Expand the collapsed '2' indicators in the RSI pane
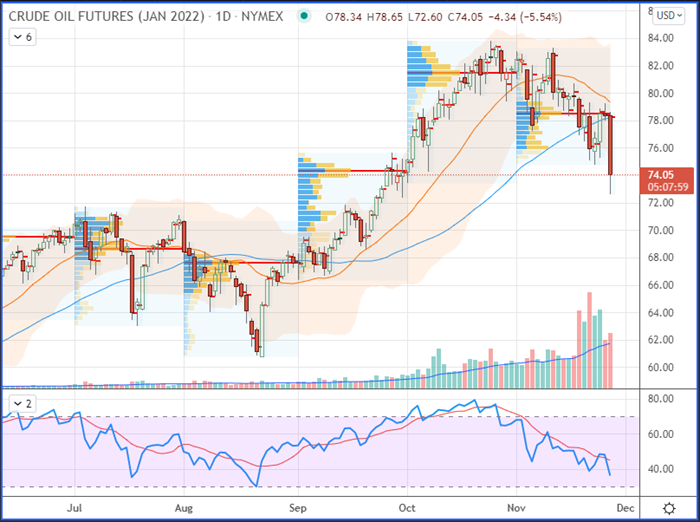 pos(23,404)
